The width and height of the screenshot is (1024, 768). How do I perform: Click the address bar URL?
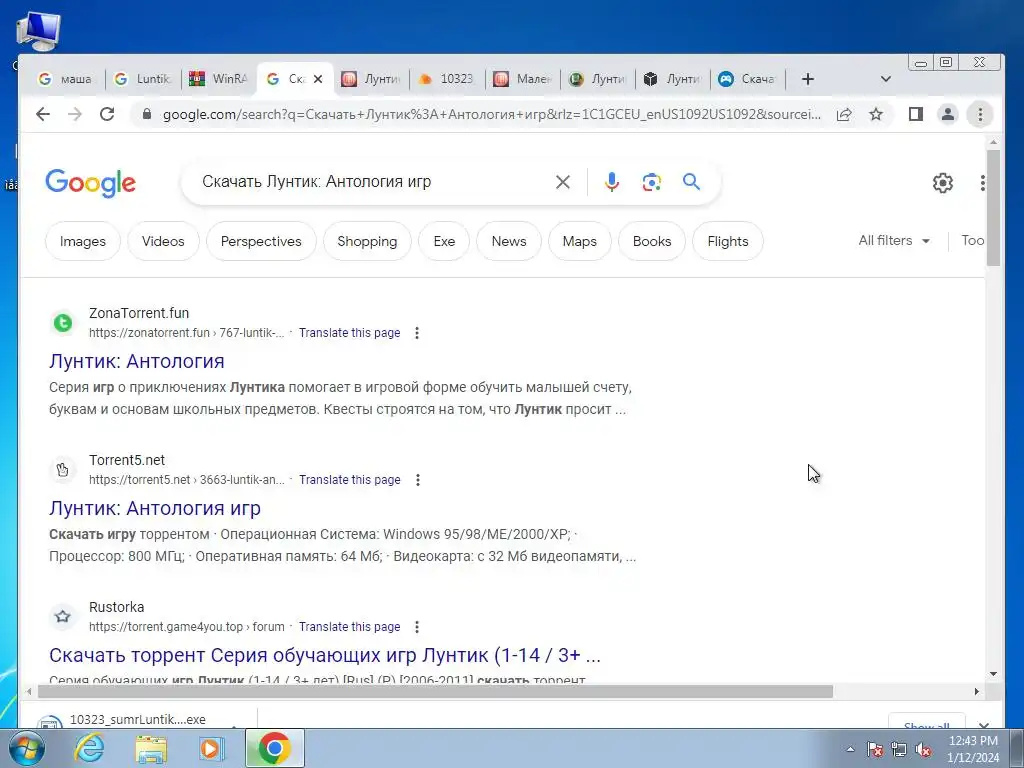[x=492, y=114]
